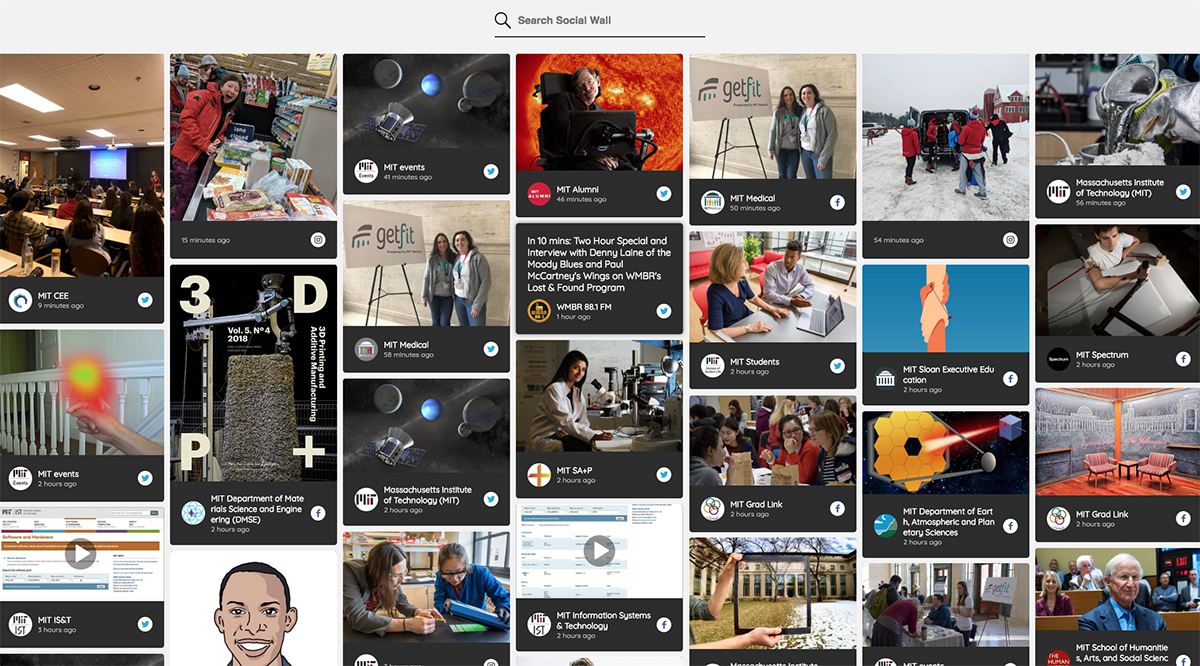
Task: Open Facebook icon on MIT Information Systems & Technology card
Action: (x=664, y=625)
